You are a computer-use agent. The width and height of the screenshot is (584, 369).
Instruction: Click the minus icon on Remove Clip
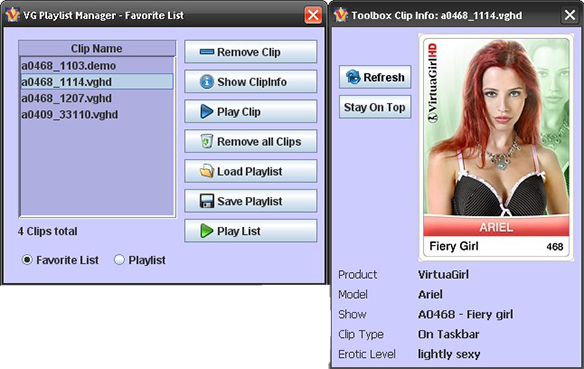(207, 52)
